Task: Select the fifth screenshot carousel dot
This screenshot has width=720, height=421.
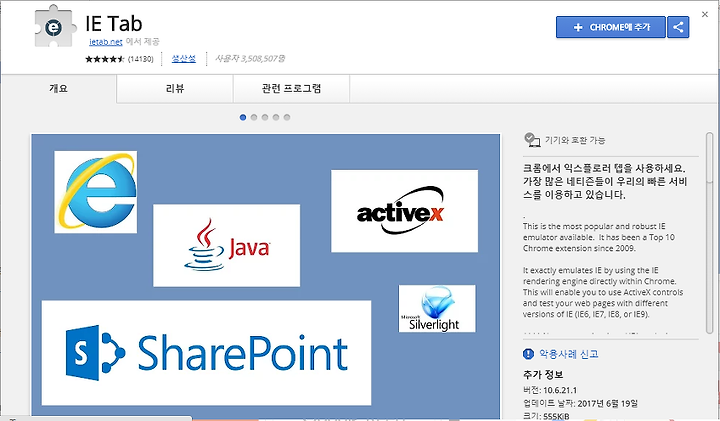Action: tap(287, 118)
